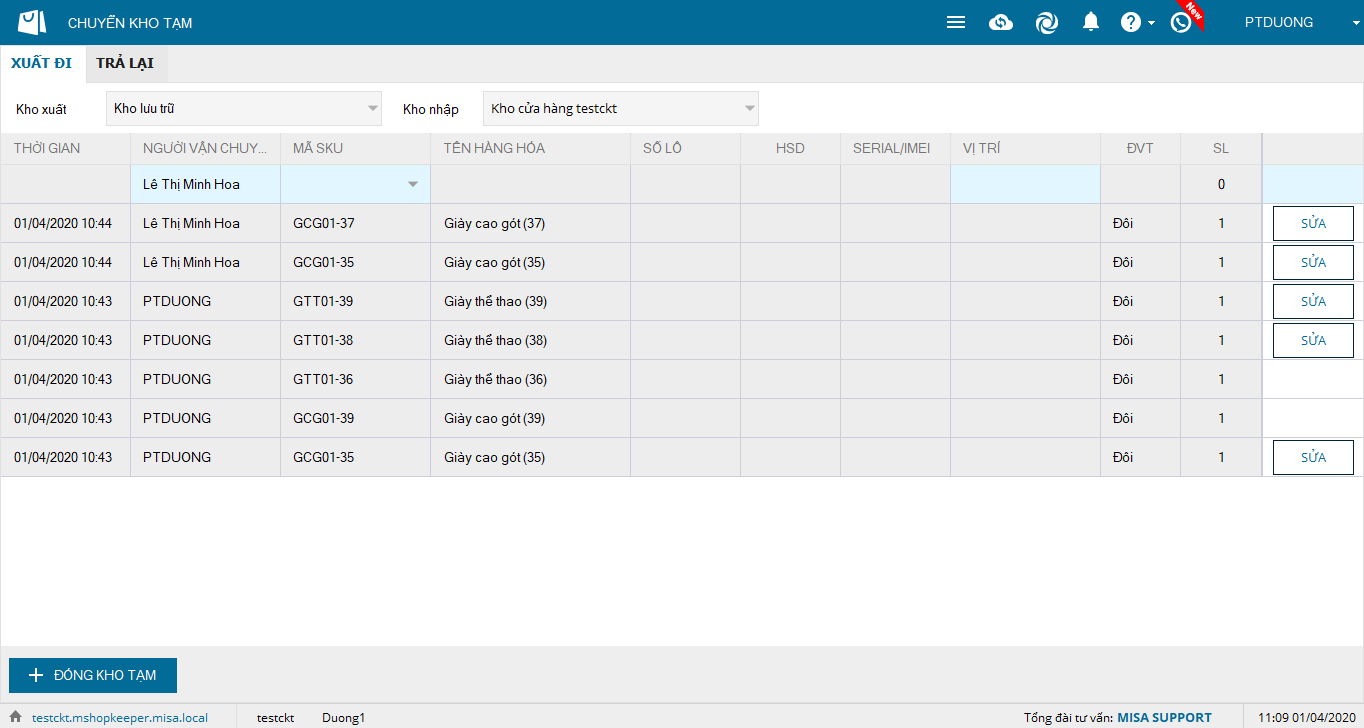Viewport: 1364px width, 728px height.
Task: Open the Mã SKU dropdown in entry row
Action: coord(412,184)
